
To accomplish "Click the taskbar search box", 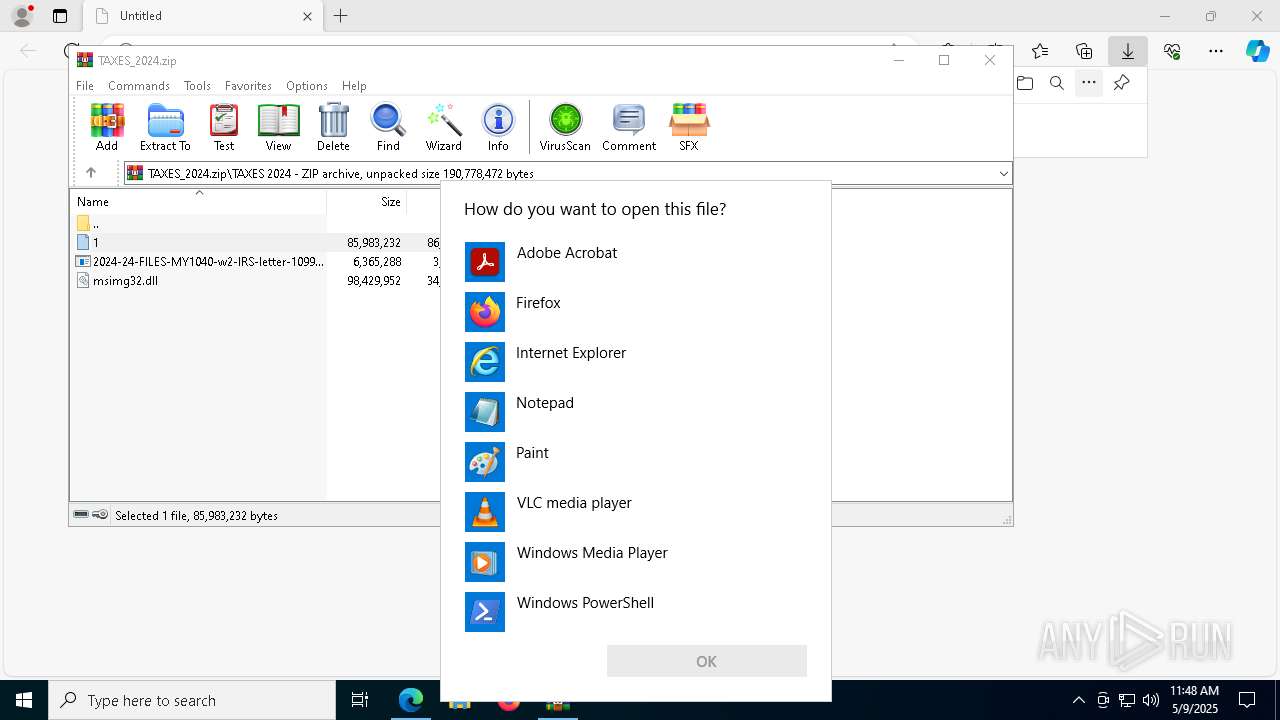I will (192, 700).
